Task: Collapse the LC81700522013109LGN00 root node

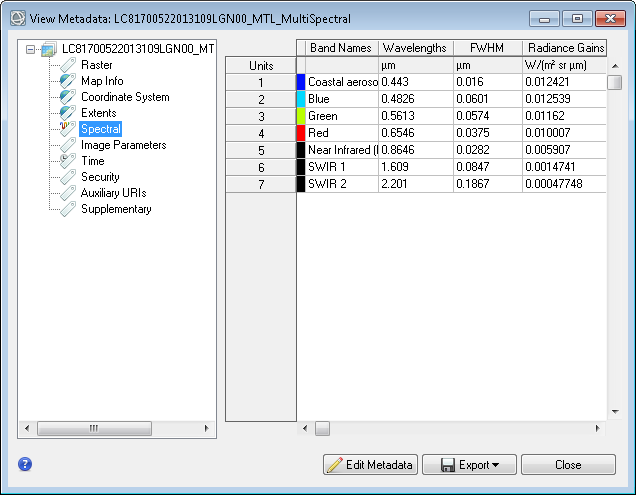Action: coord(33,49)
